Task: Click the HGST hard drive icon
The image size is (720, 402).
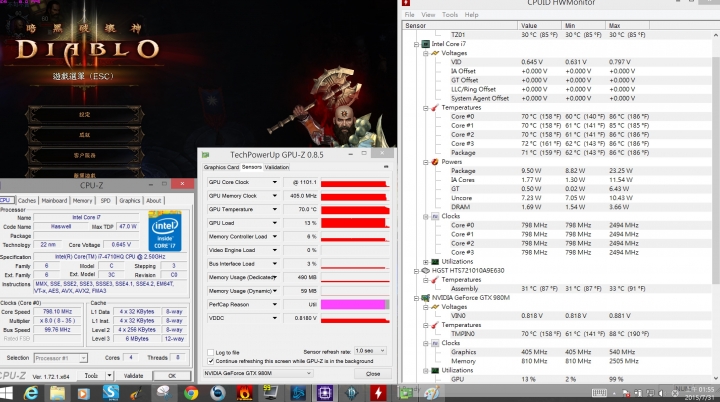Action: click(426, 271)
